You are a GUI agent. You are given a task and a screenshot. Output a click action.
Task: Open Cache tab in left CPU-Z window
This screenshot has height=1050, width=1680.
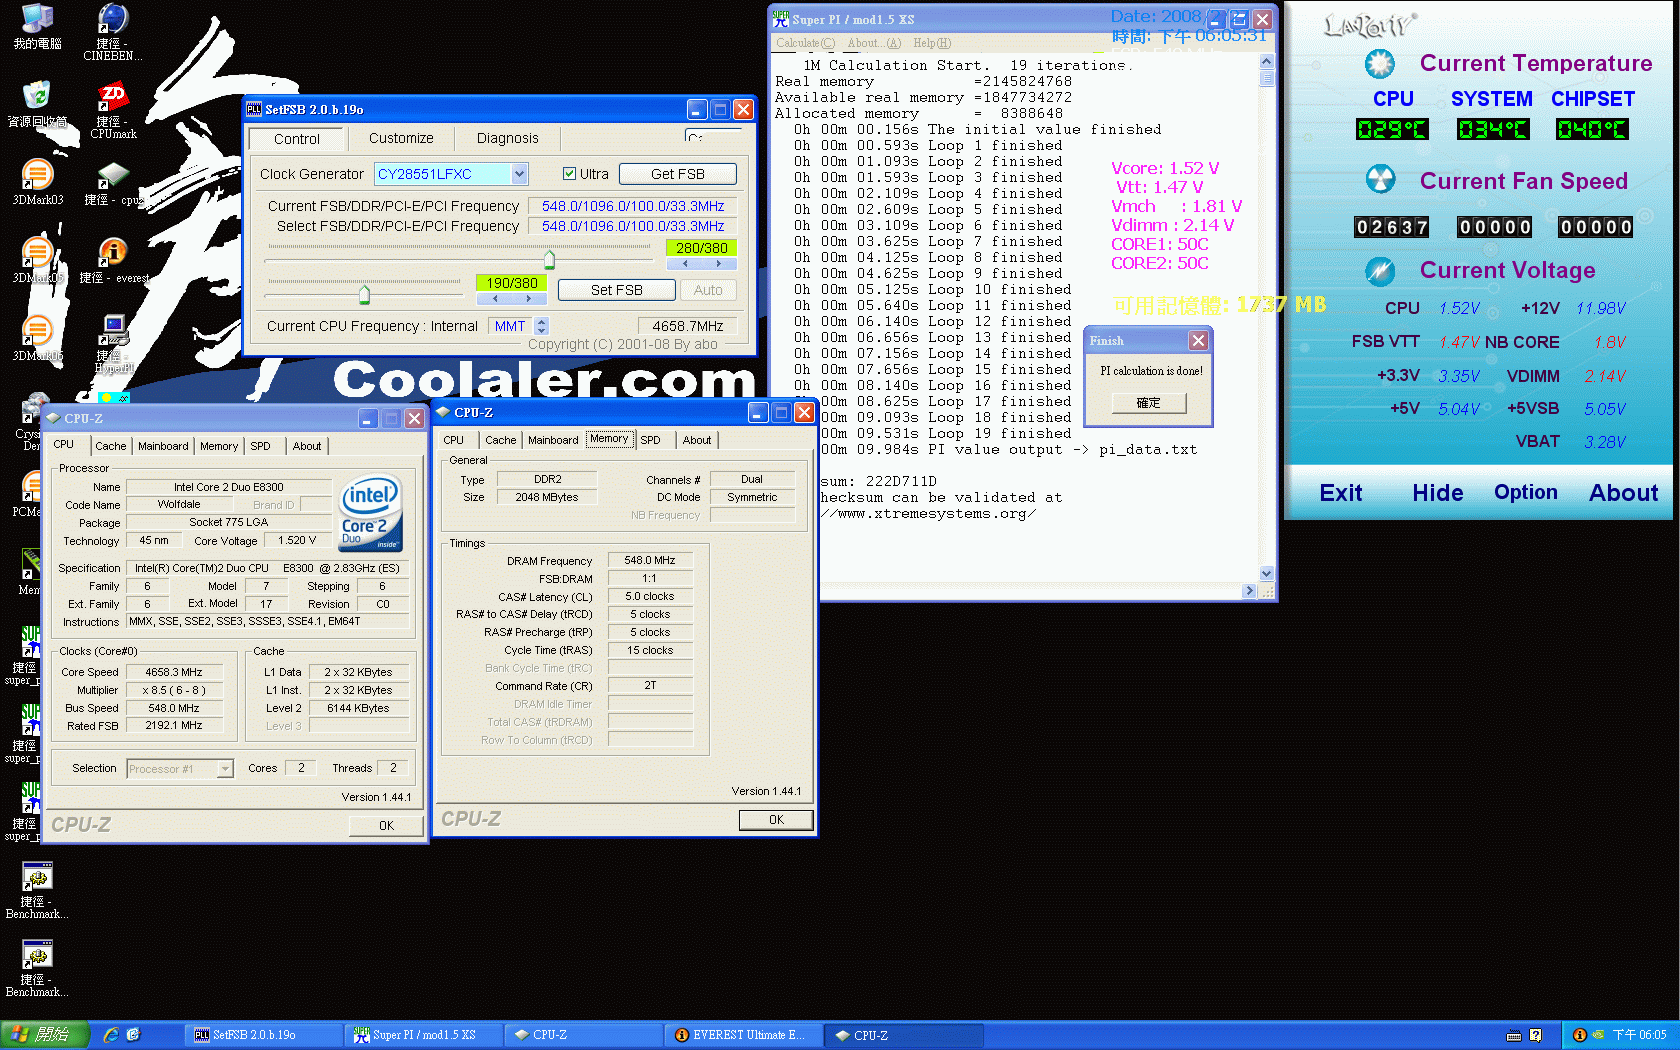pyautogui.click(x=111, y=446)
